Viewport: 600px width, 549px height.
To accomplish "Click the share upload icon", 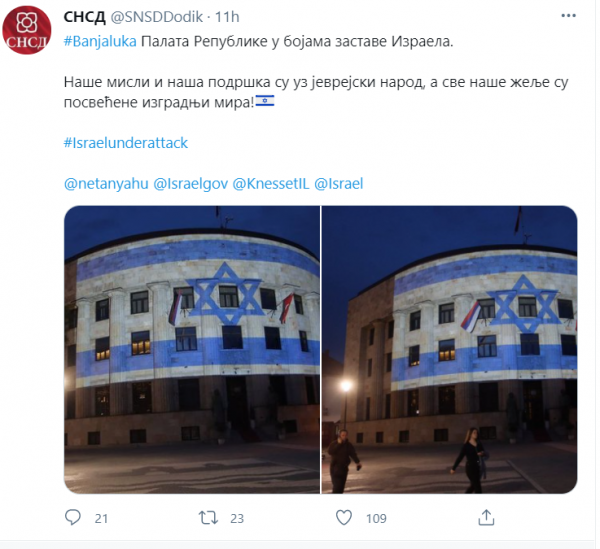I will (x=486, y=517).
